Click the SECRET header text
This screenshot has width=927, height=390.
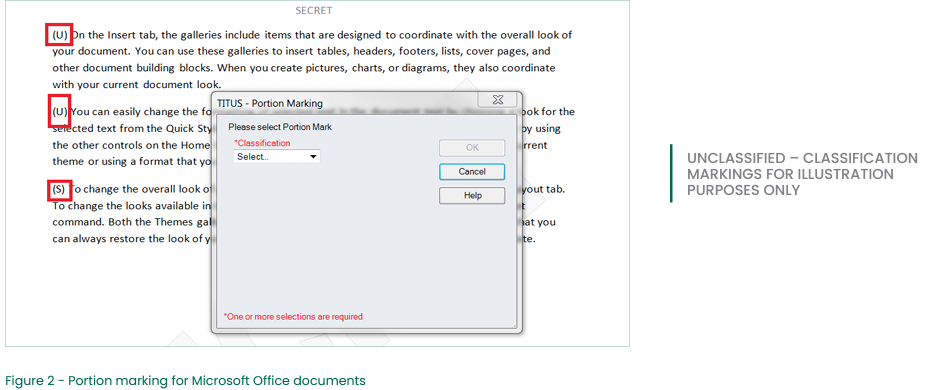(314, 11)
